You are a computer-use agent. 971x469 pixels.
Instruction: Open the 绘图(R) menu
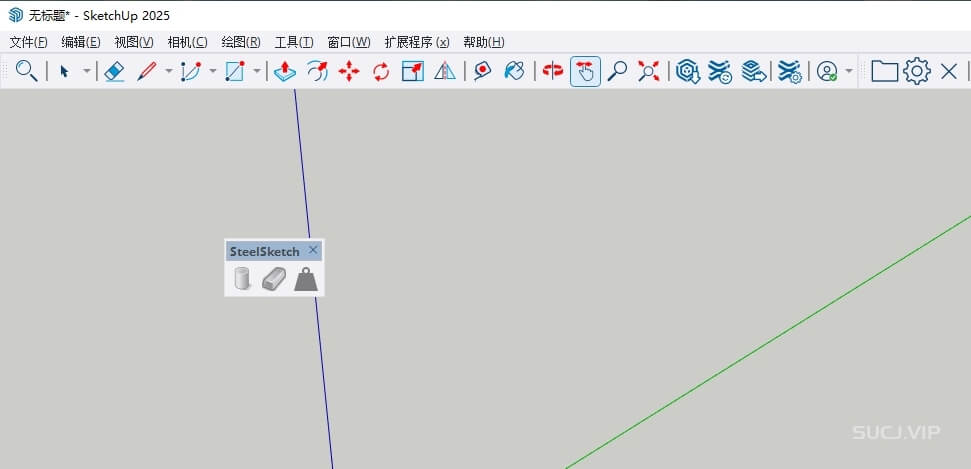tap(241, 42)
